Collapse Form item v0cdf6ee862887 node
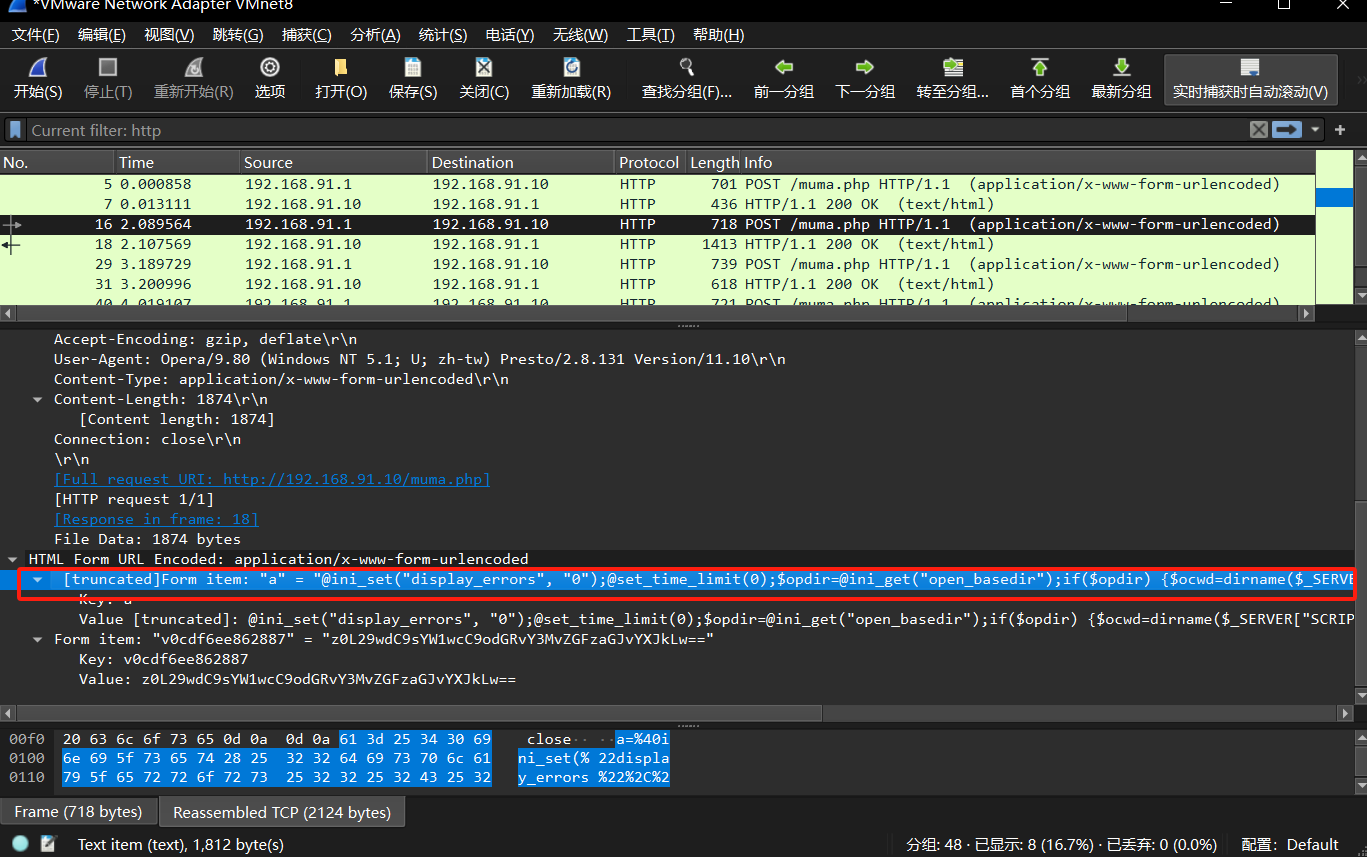This screenshot has height=857, width=1367. pos(37,639)
